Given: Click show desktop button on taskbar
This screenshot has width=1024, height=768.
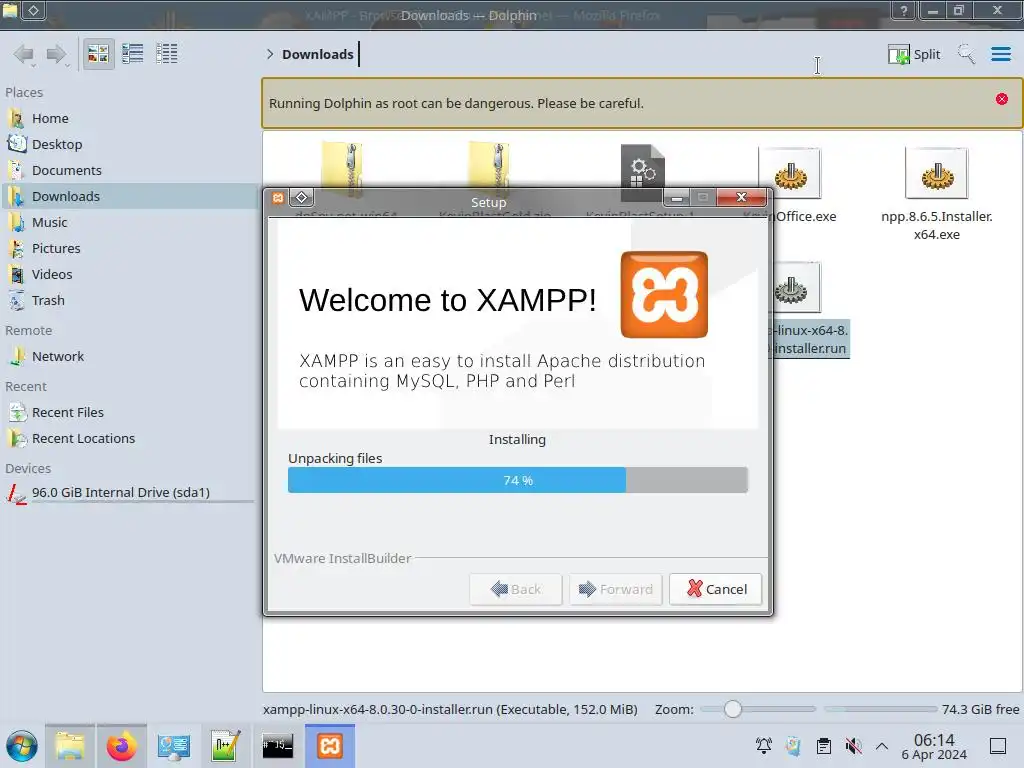Looking at the screenshot, I should (x=998, y=746).
